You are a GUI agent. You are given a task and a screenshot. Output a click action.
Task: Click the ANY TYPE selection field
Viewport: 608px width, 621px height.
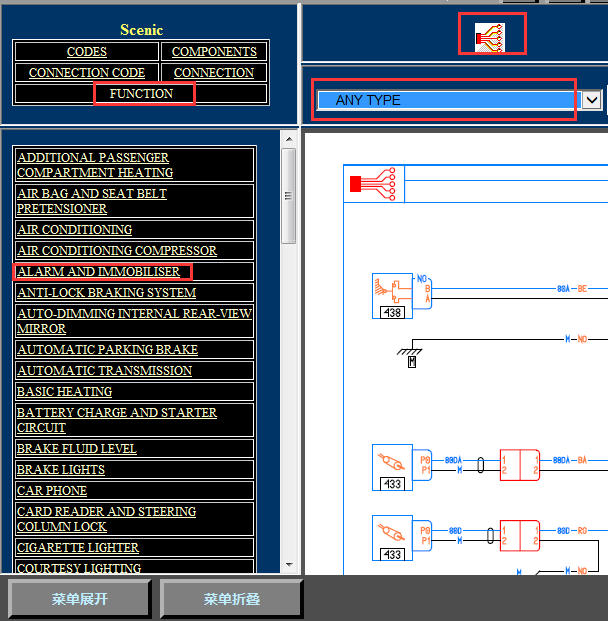pos(449,100)
